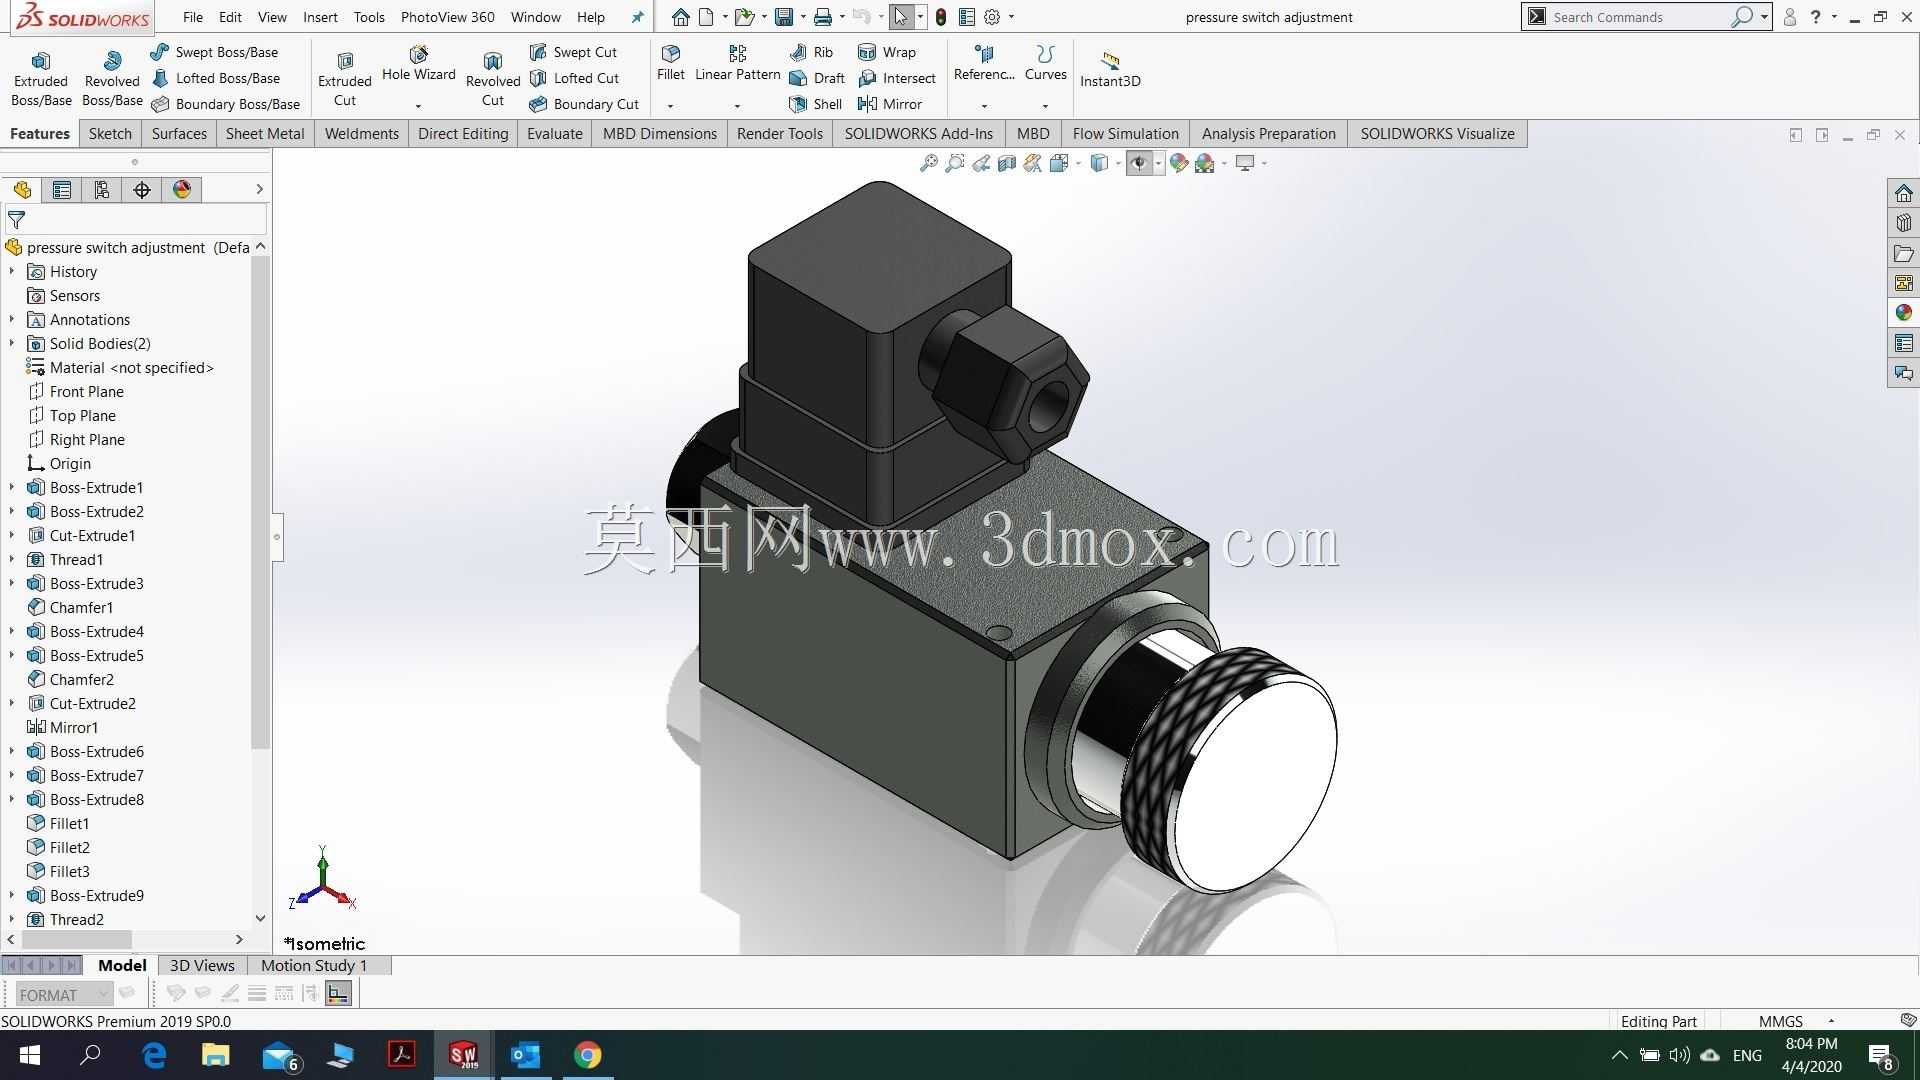Select Mirror1 in the feature tree
This screenshot has height=1080, width=1920.
(x=74, y=727)
